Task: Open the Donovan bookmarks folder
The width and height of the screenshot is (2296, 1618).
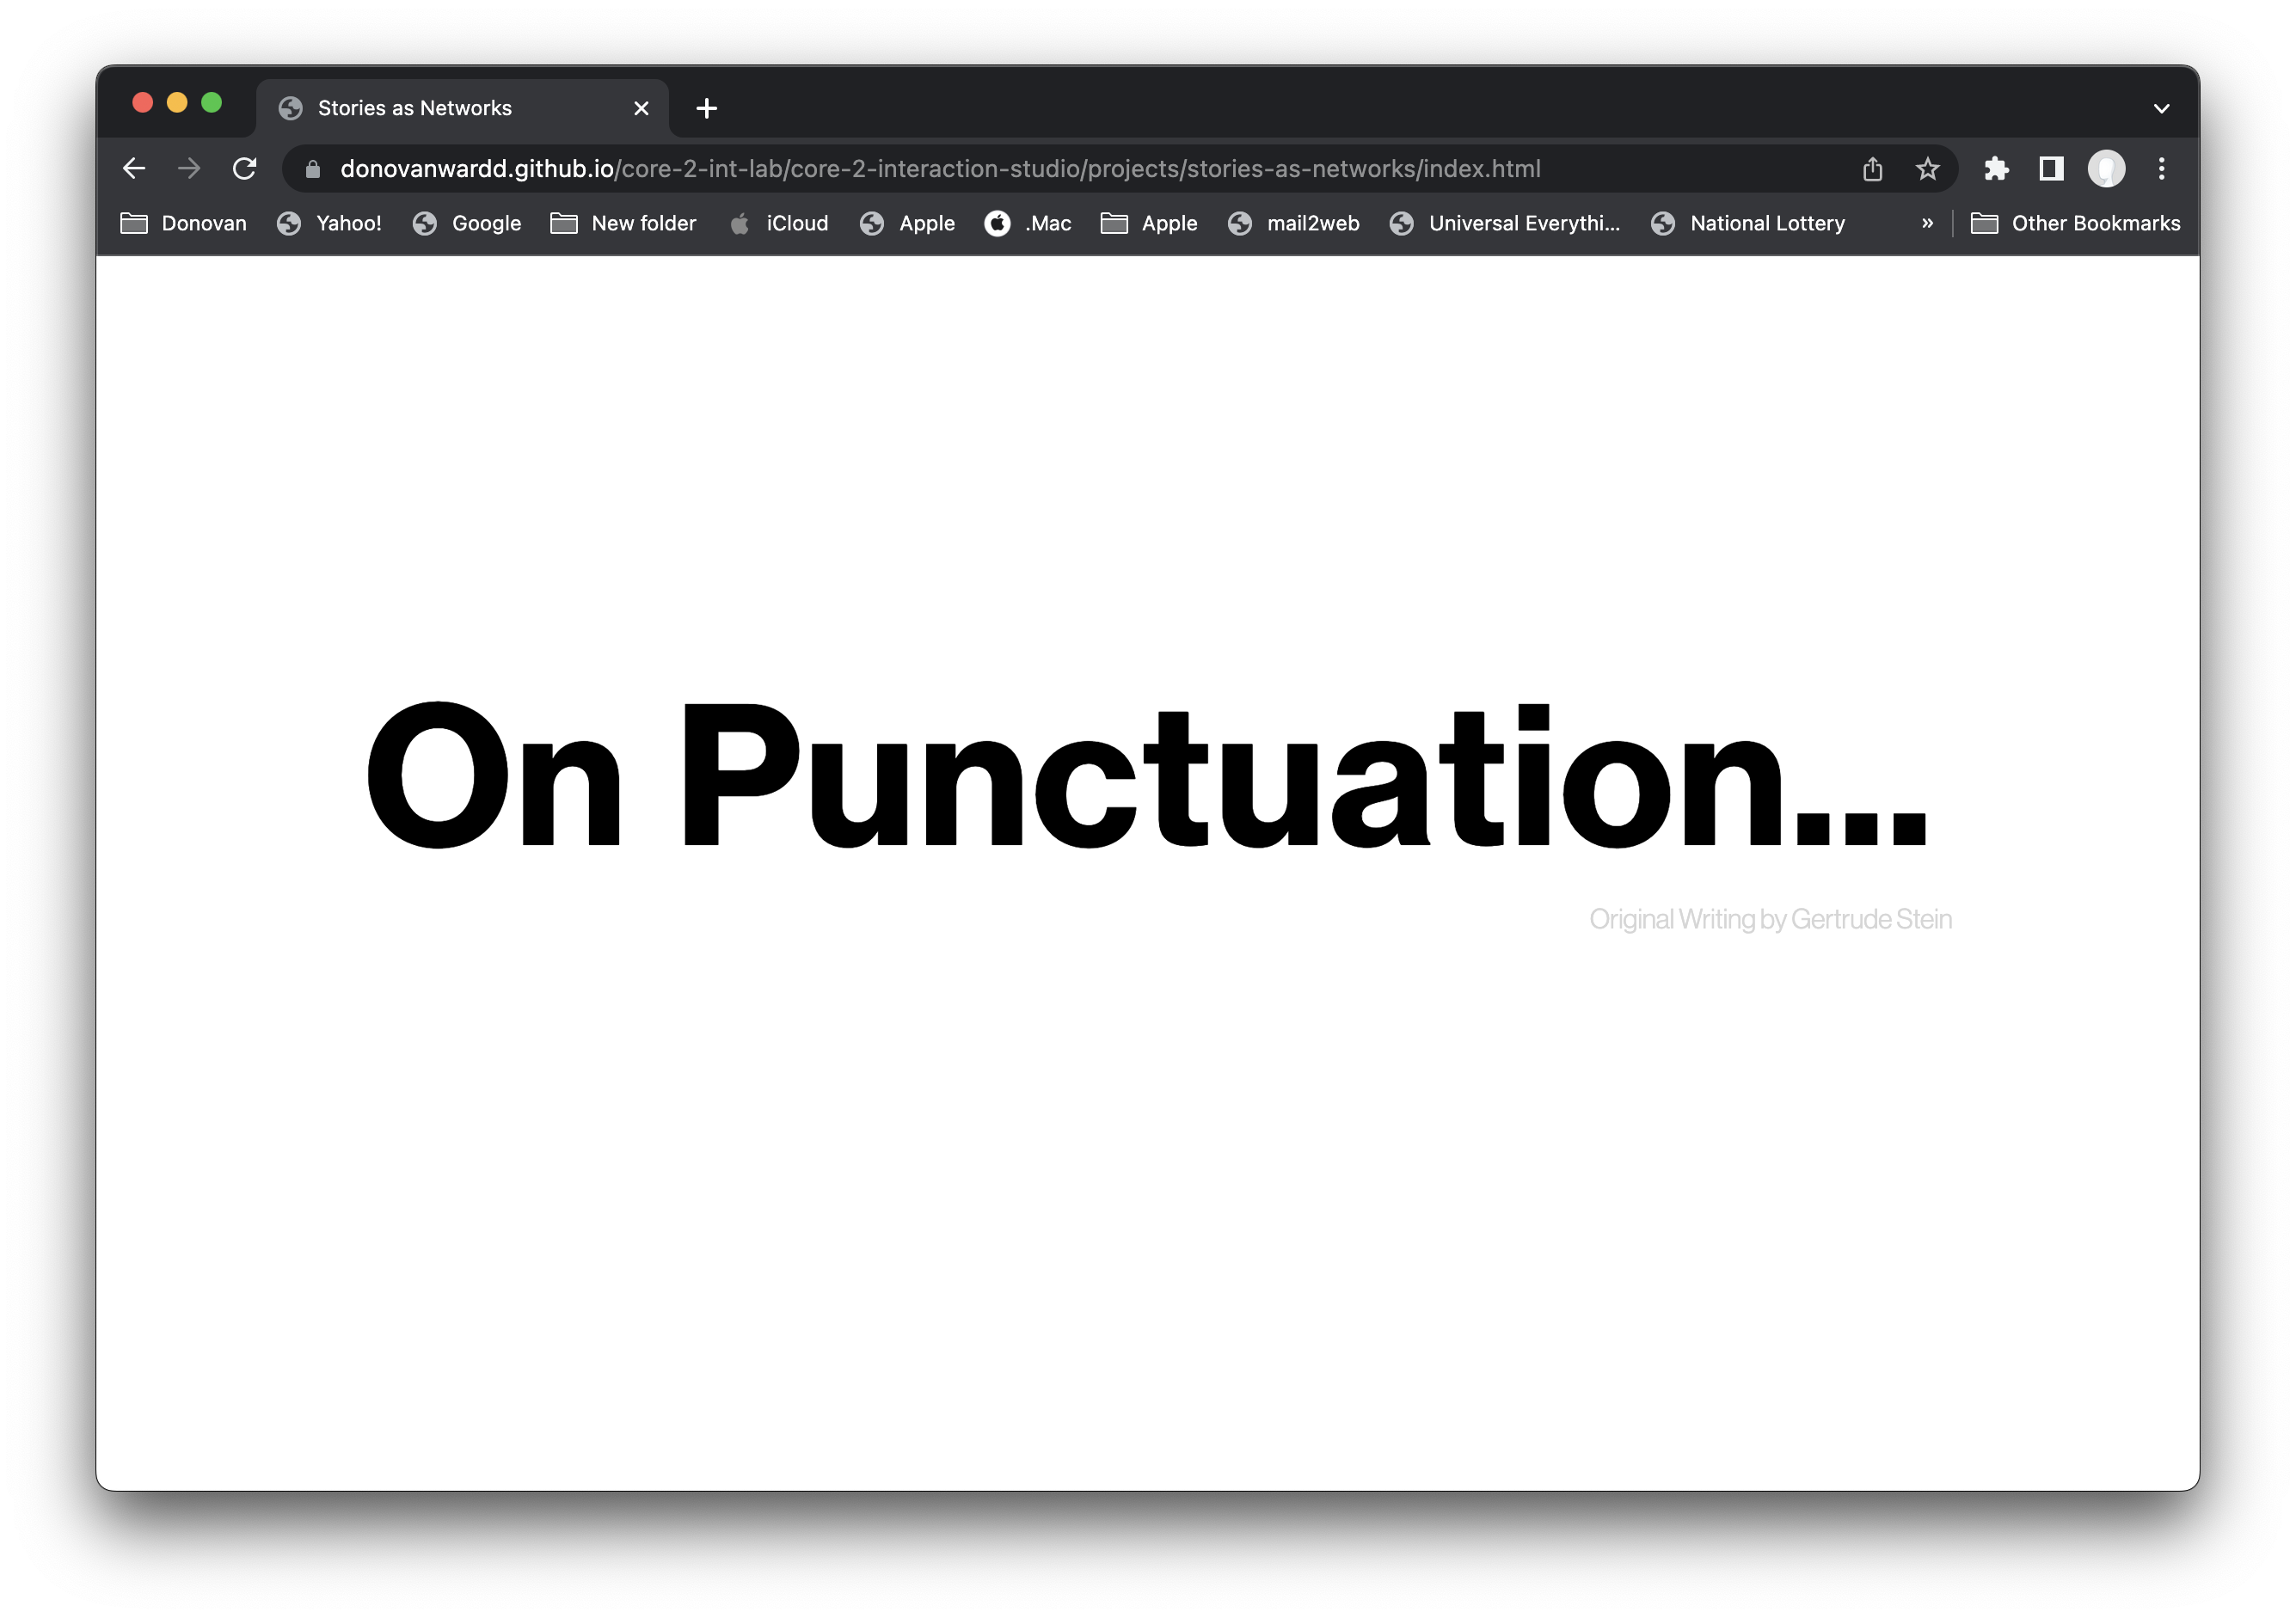Action: 184,223
